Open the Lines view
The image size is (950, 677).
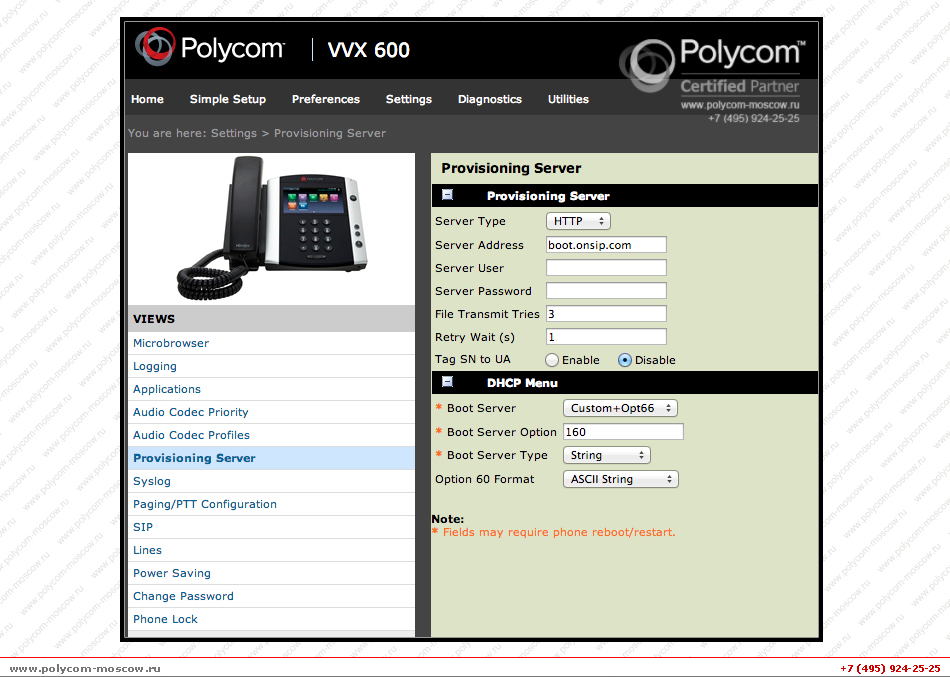(x=147, y=550)
